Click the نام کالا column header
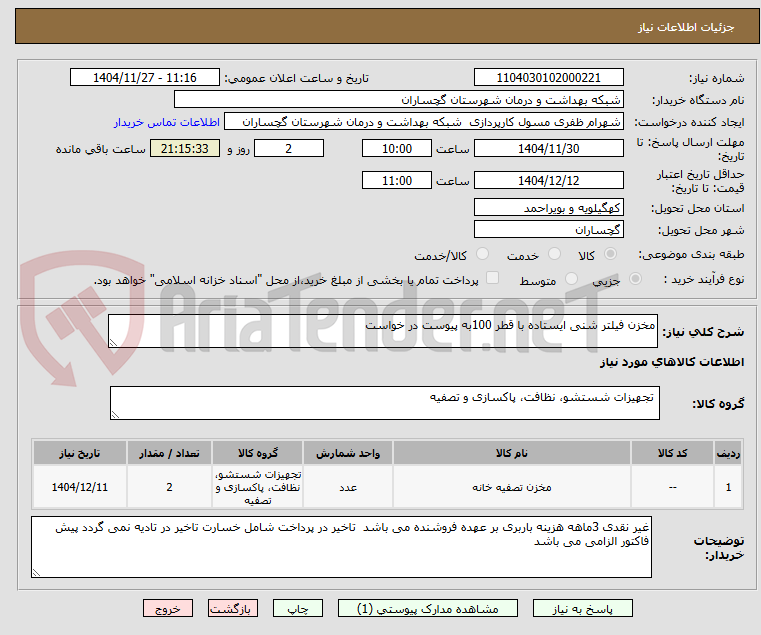This screenshot has height=635, width=761. pos(512,453)
